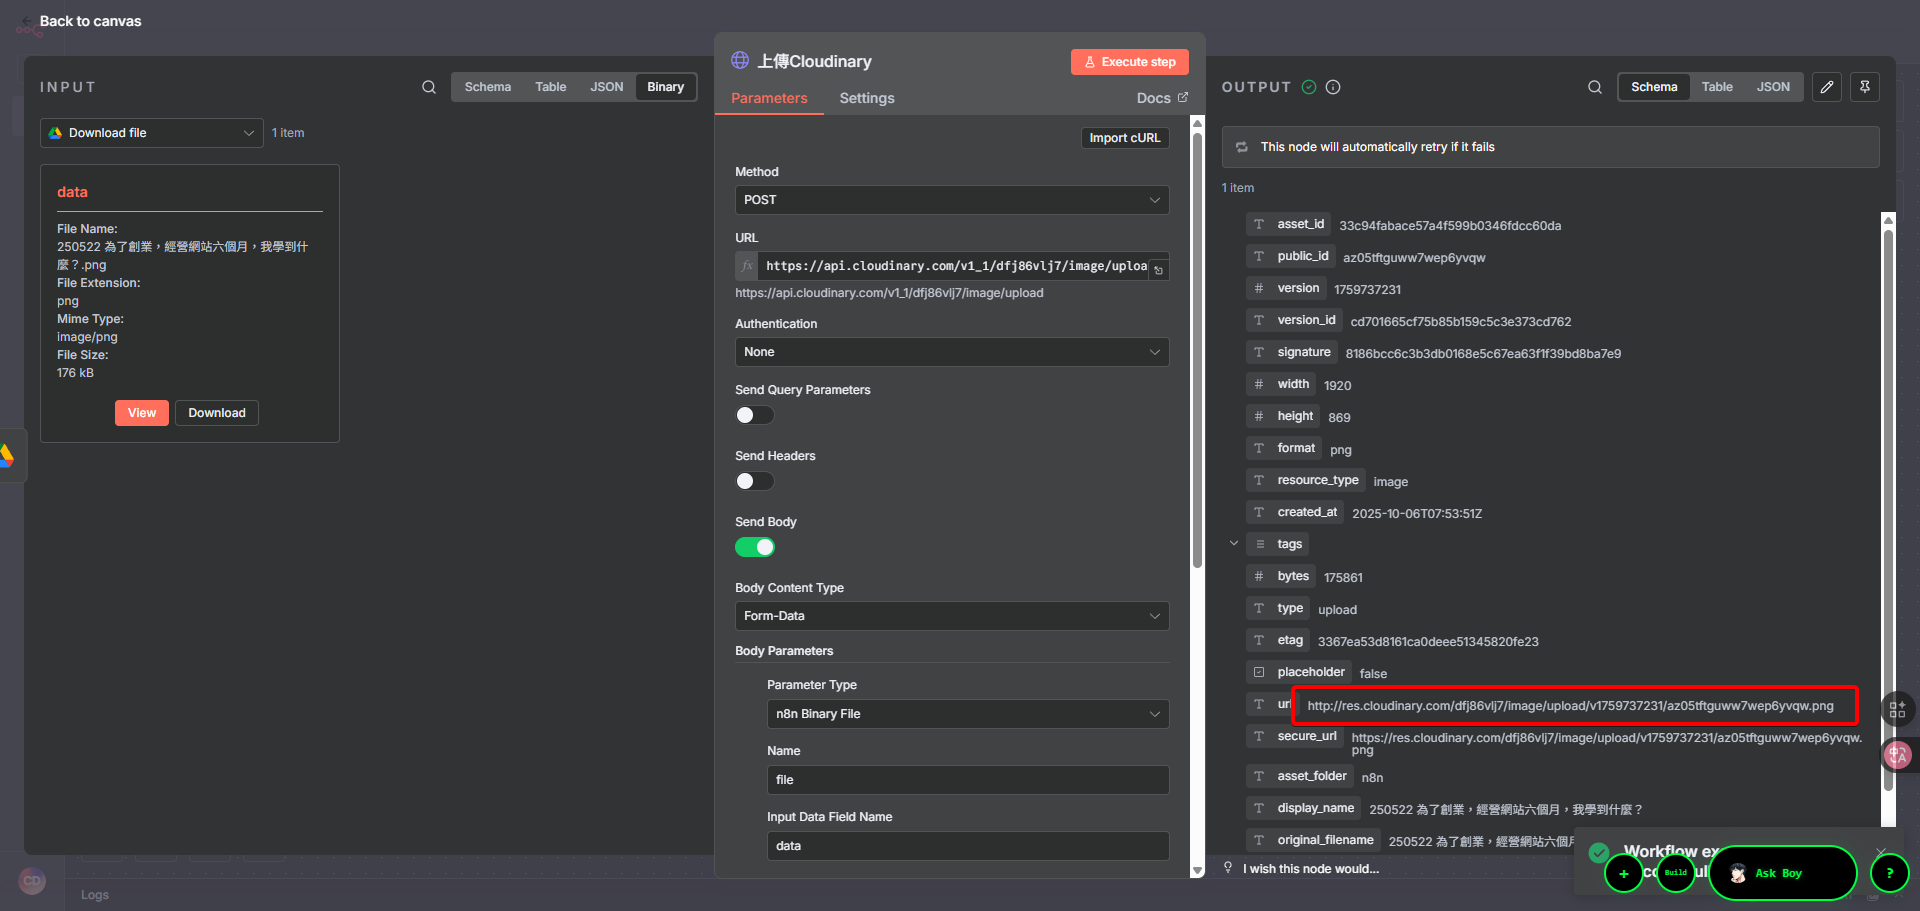
Task: Open the Method dropdown showing POST
Action: point(951,200)
